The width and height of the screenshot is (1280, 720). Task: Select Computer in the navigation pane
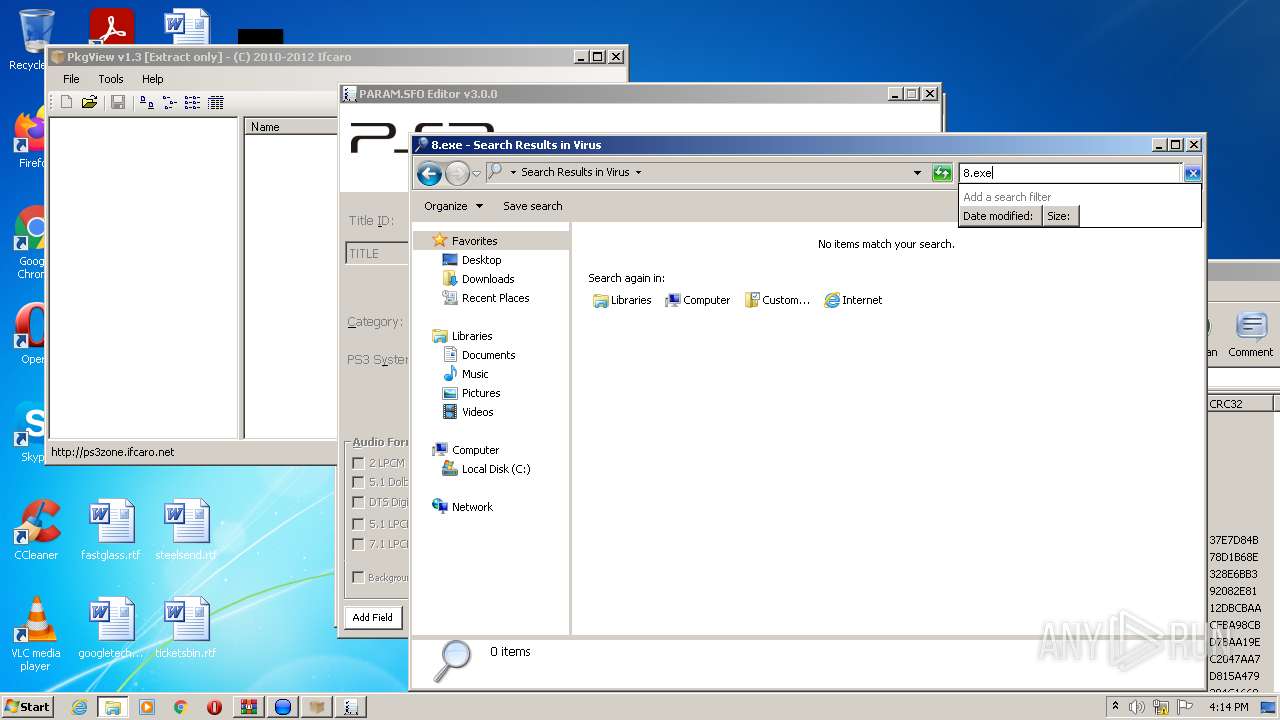click(x=475, y=450)
